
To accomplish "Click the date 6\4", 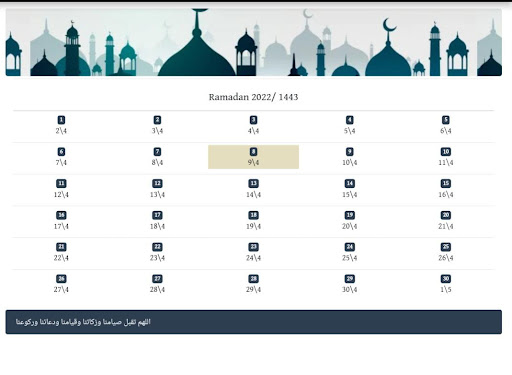I will [446, 131].
